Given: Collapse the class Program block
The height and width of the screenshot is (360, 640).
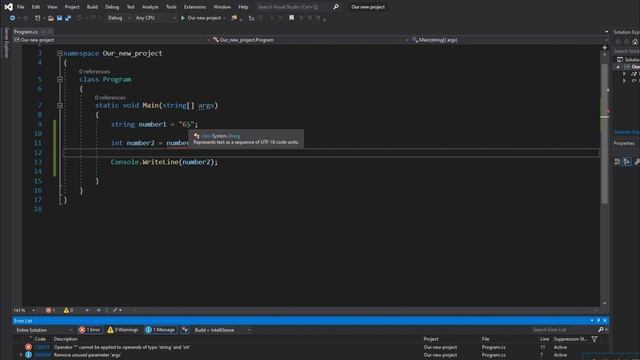Looking at the screenshot, I should 60,79.
